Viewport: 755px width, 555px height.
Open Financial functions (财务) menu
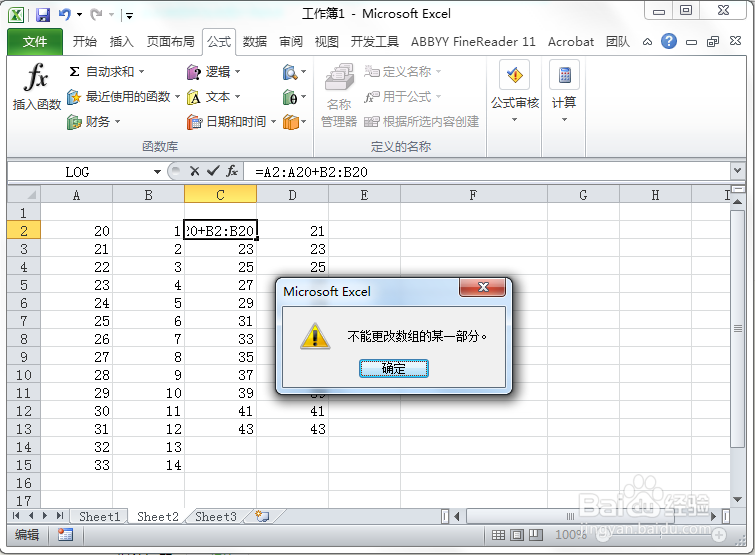[x=93, y=122]
